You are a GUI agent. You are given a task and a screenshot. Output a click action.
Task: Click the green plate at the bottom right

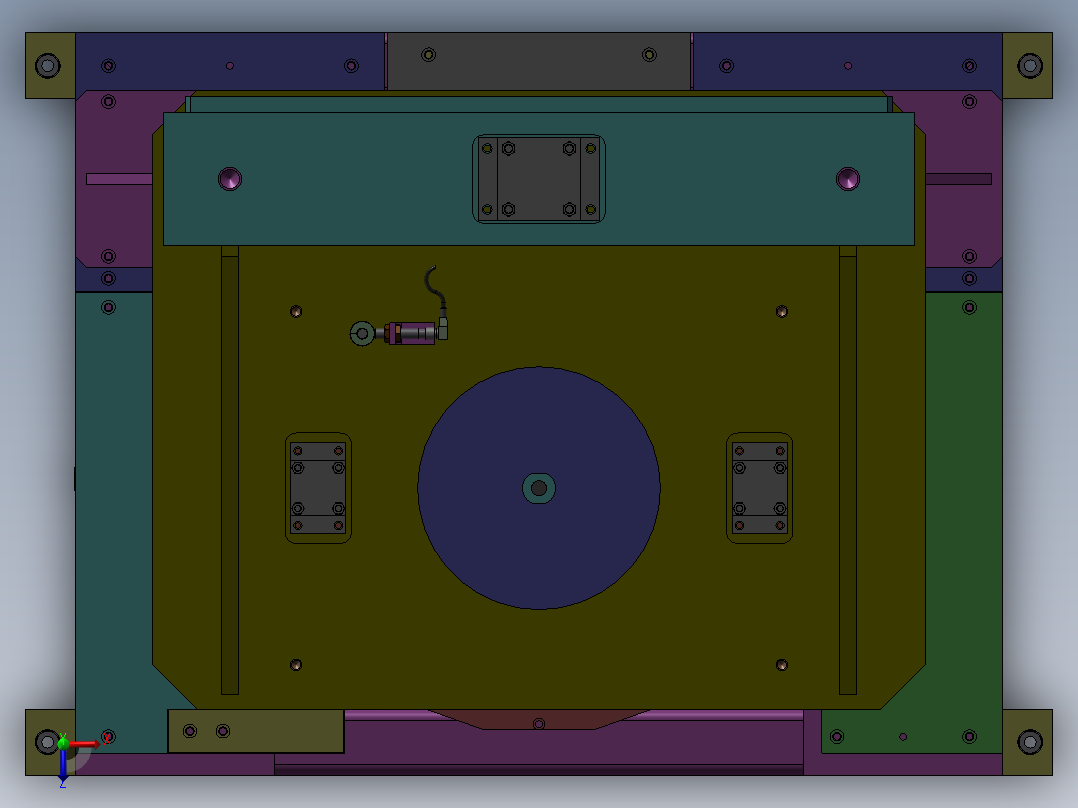click(912, 732)
